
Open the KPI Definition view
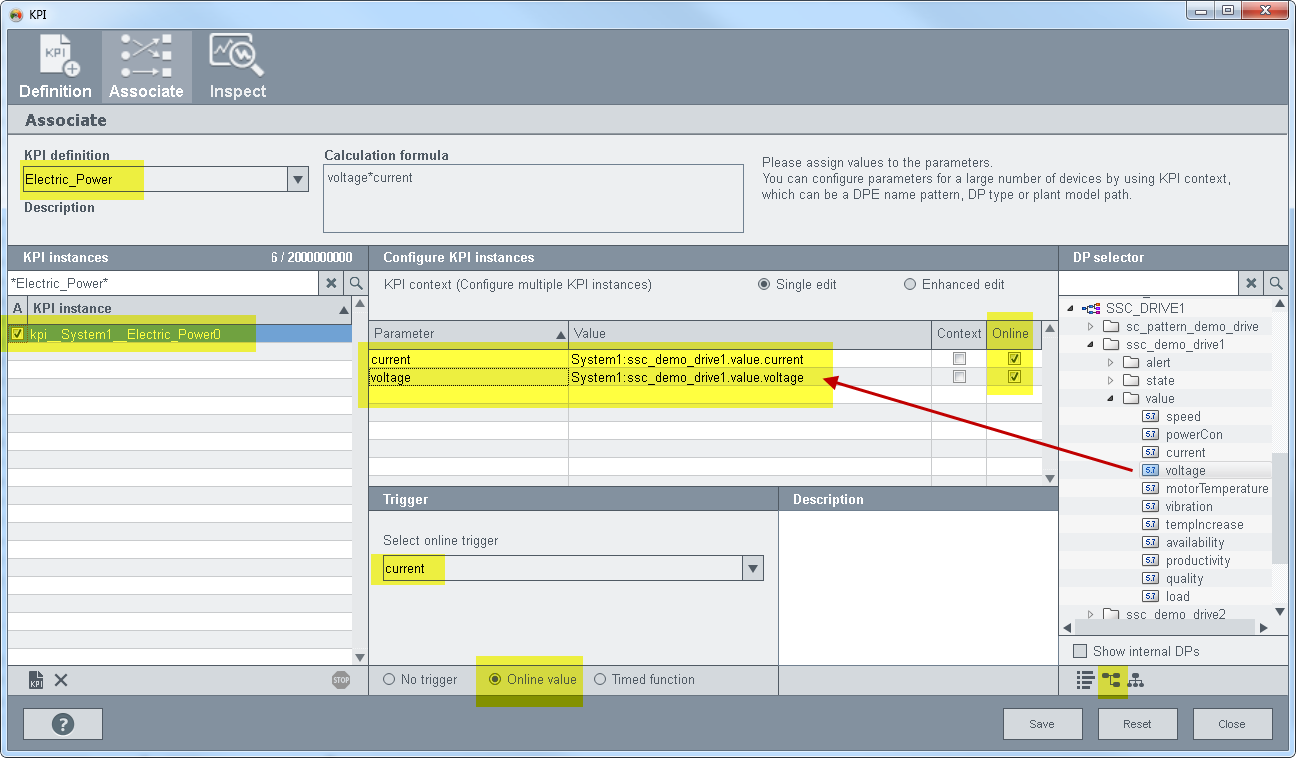(55, 67)
